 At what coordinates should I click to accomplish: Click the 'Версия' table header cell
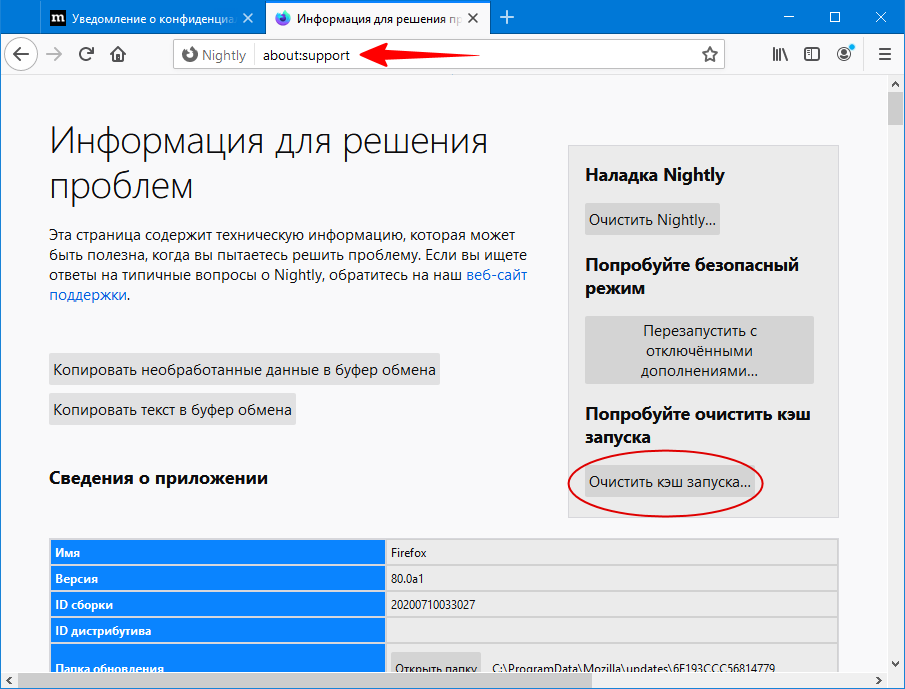(x=218, y=578)
